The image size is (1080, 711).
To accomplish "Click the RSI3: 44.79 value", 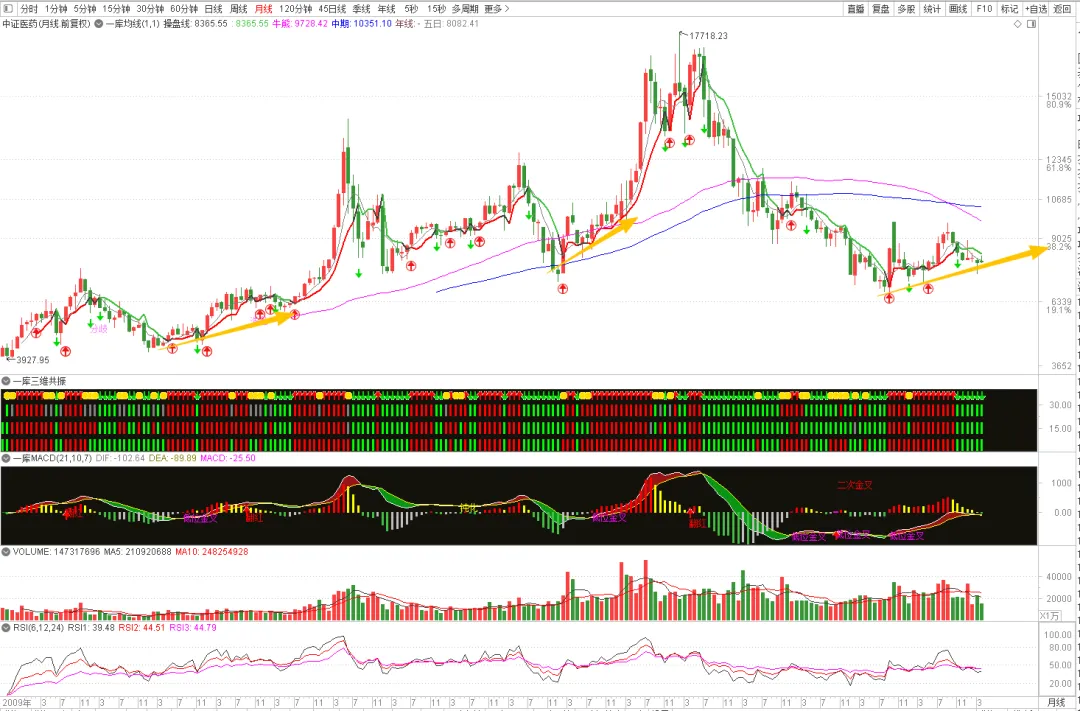I will pyautogui.click(x=193, y=628).
